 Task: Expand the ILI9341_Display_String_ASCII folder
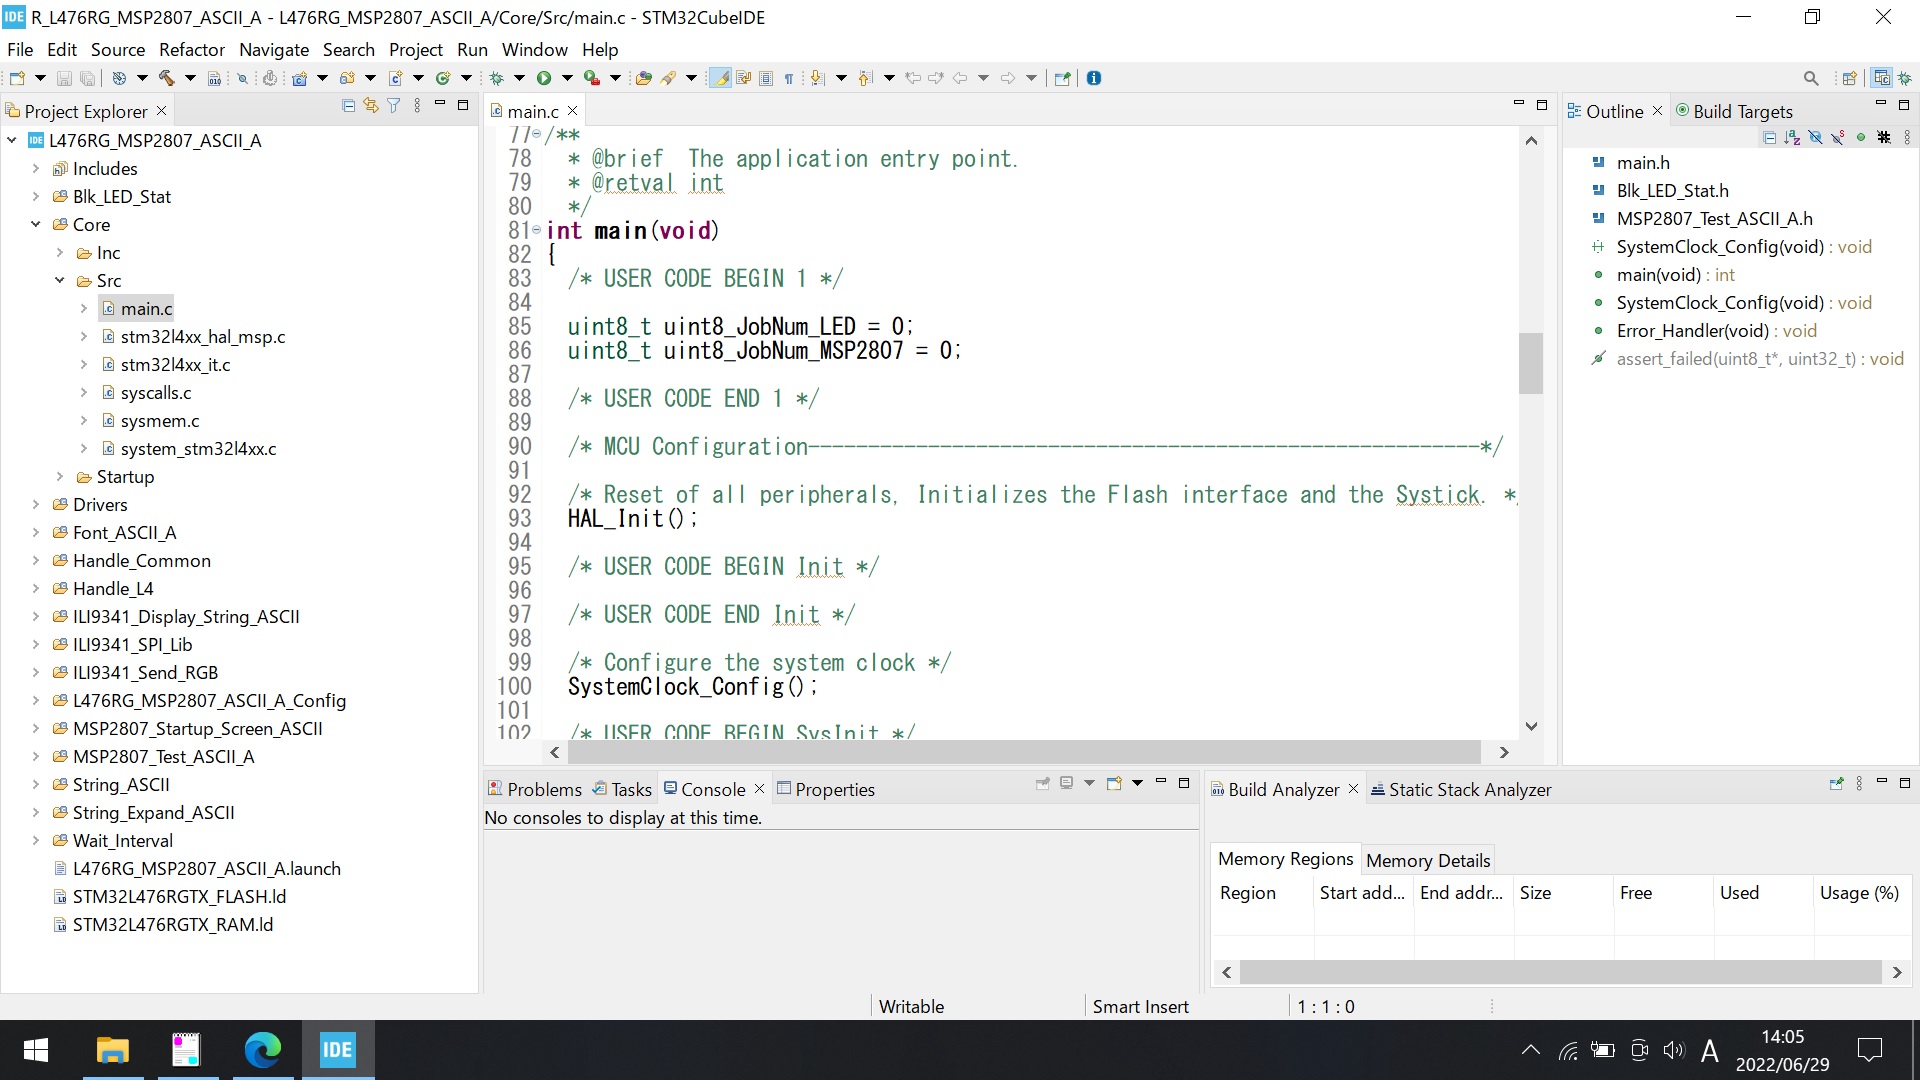(x=32, y=616)
